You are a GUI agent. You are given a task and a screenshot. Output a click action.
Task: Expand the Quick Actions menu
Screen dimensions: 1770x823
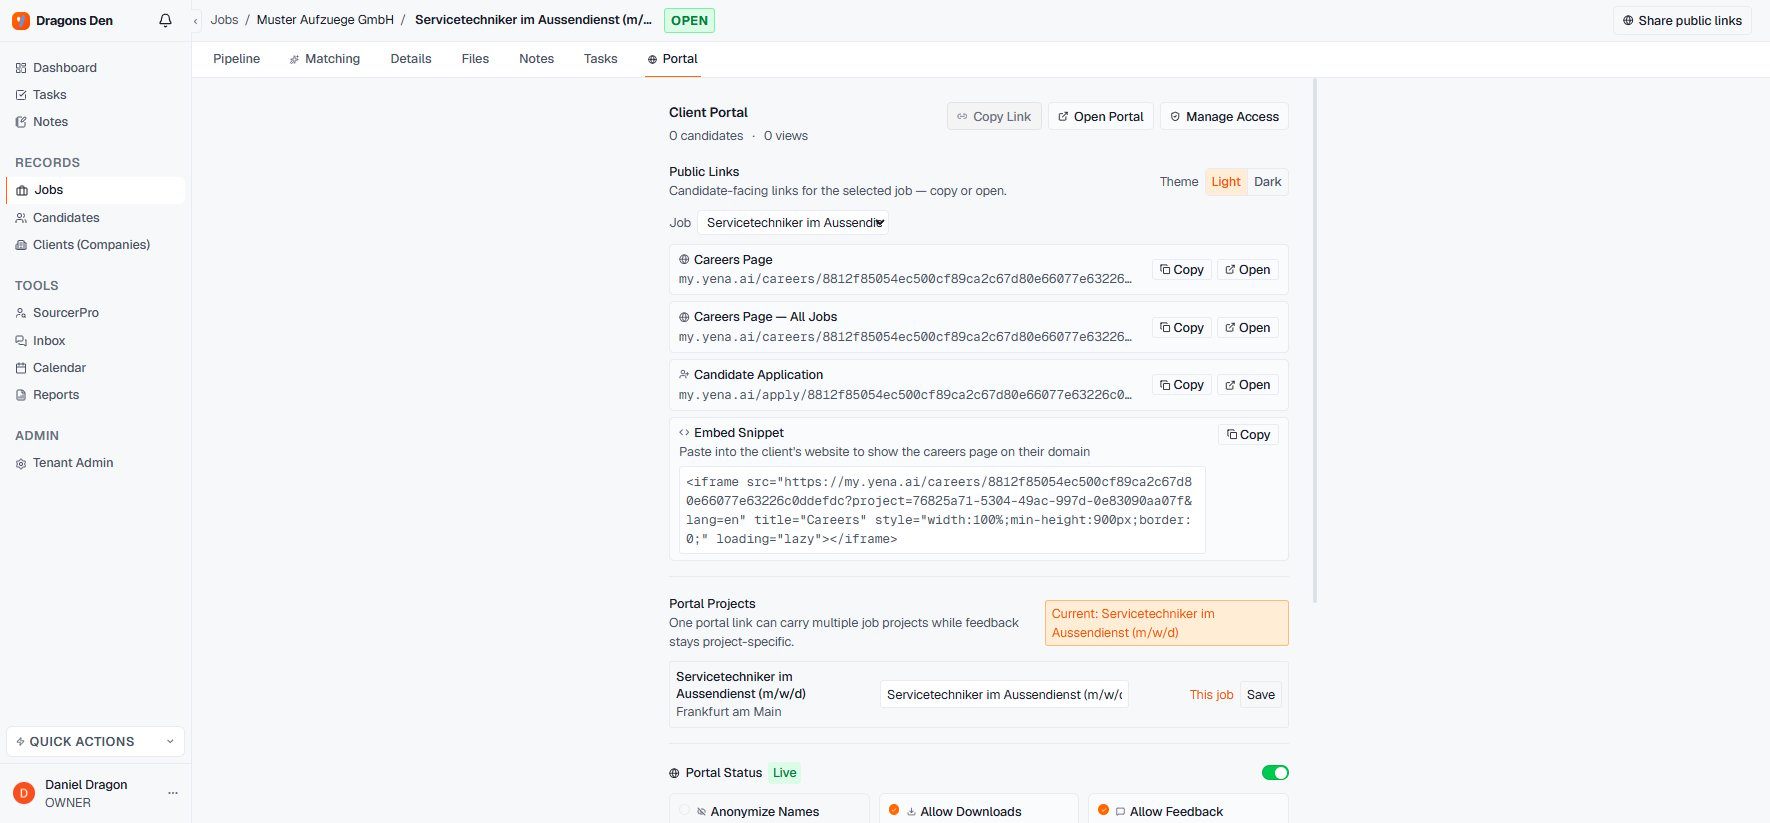(95, 742)
